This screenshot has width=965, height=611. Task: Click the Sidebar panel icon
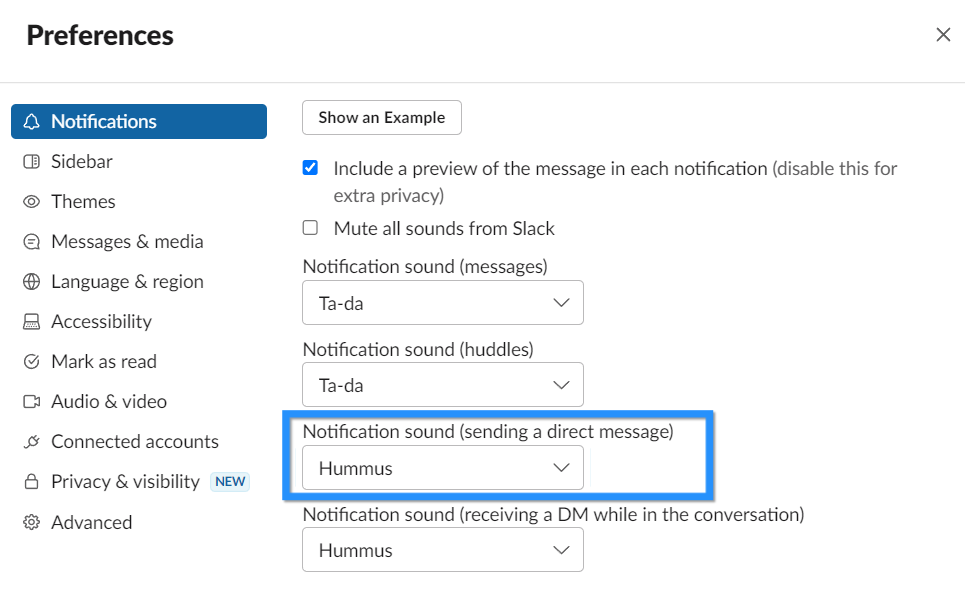tap(32, 162)
